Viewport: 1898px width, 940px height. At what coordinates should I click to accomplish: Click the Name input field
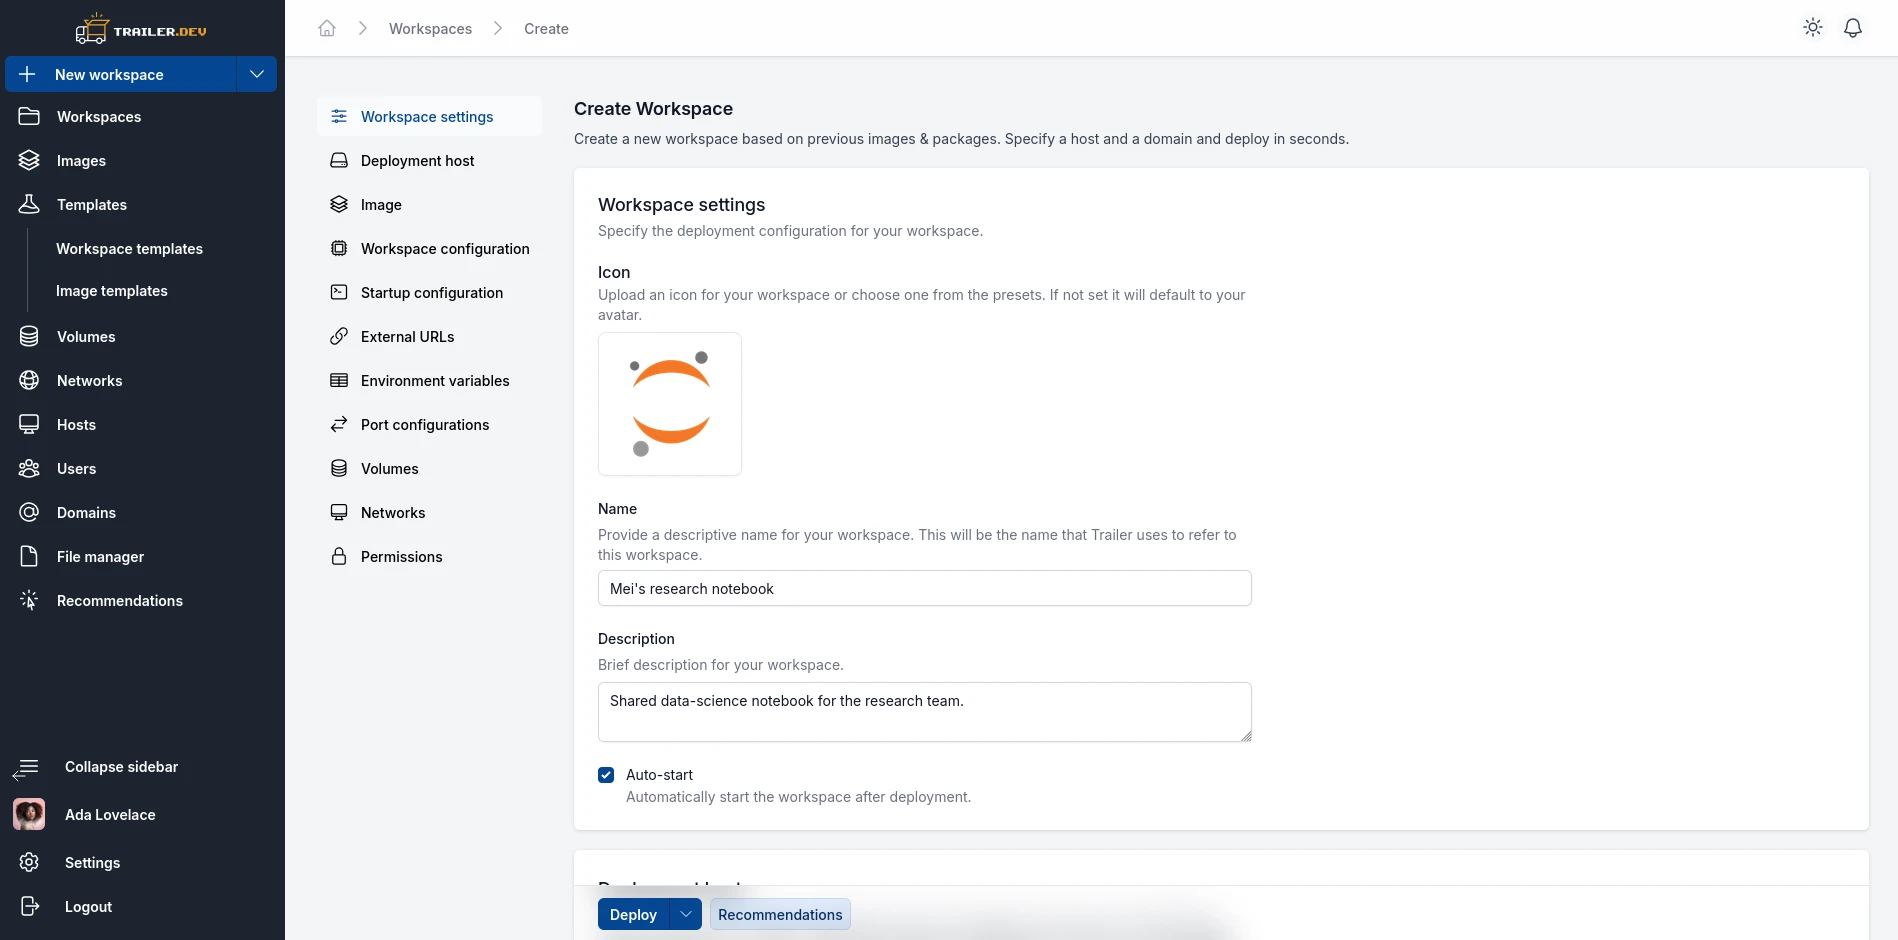[925, 588]
